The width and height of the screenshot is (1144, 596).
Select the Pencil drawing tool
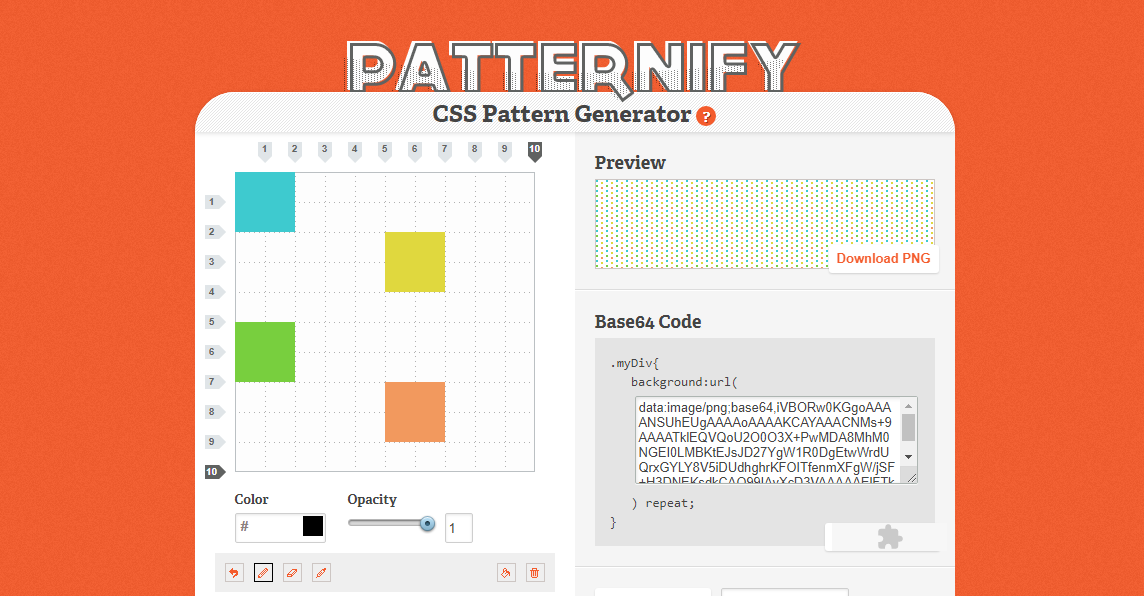263,573
